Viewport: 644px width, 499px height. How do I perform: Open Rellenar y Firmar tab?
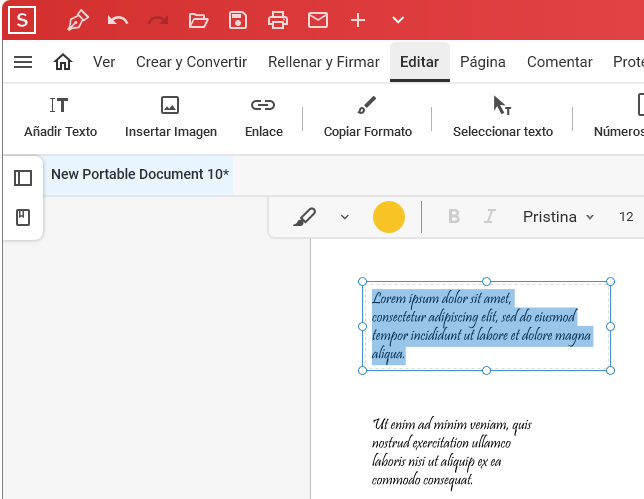[324, 62]
